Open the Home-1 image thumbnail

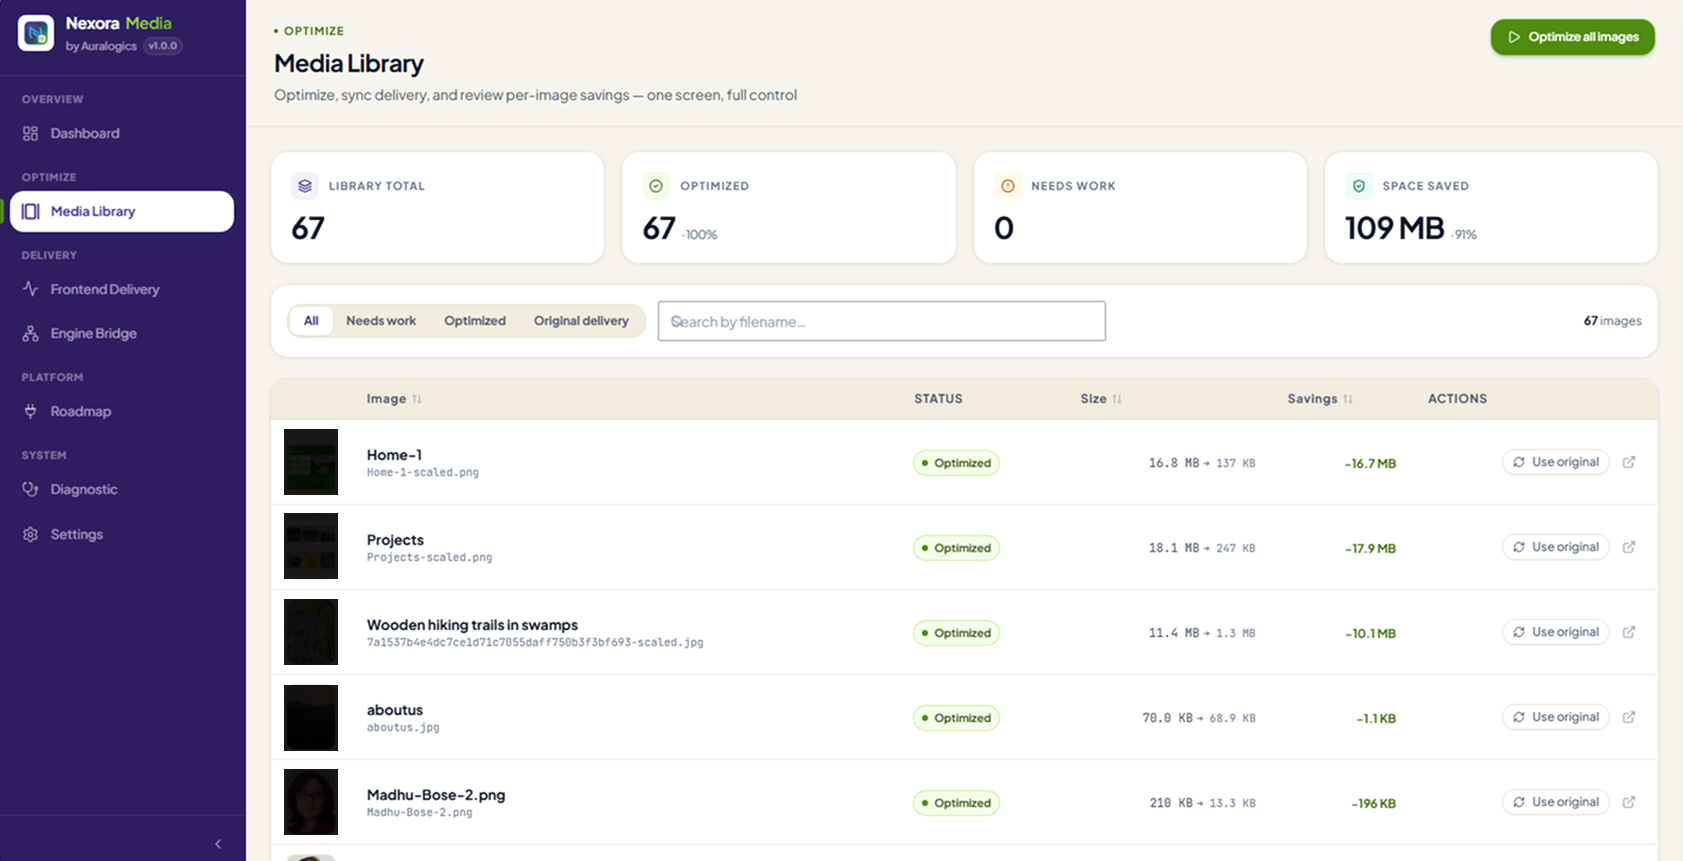pos(311,462)
